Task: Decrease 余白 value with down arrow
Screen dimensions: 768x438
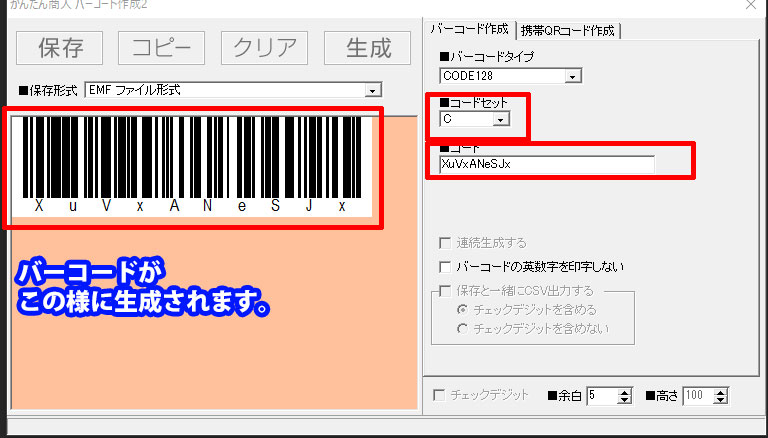Action: [x=625, y=400]
